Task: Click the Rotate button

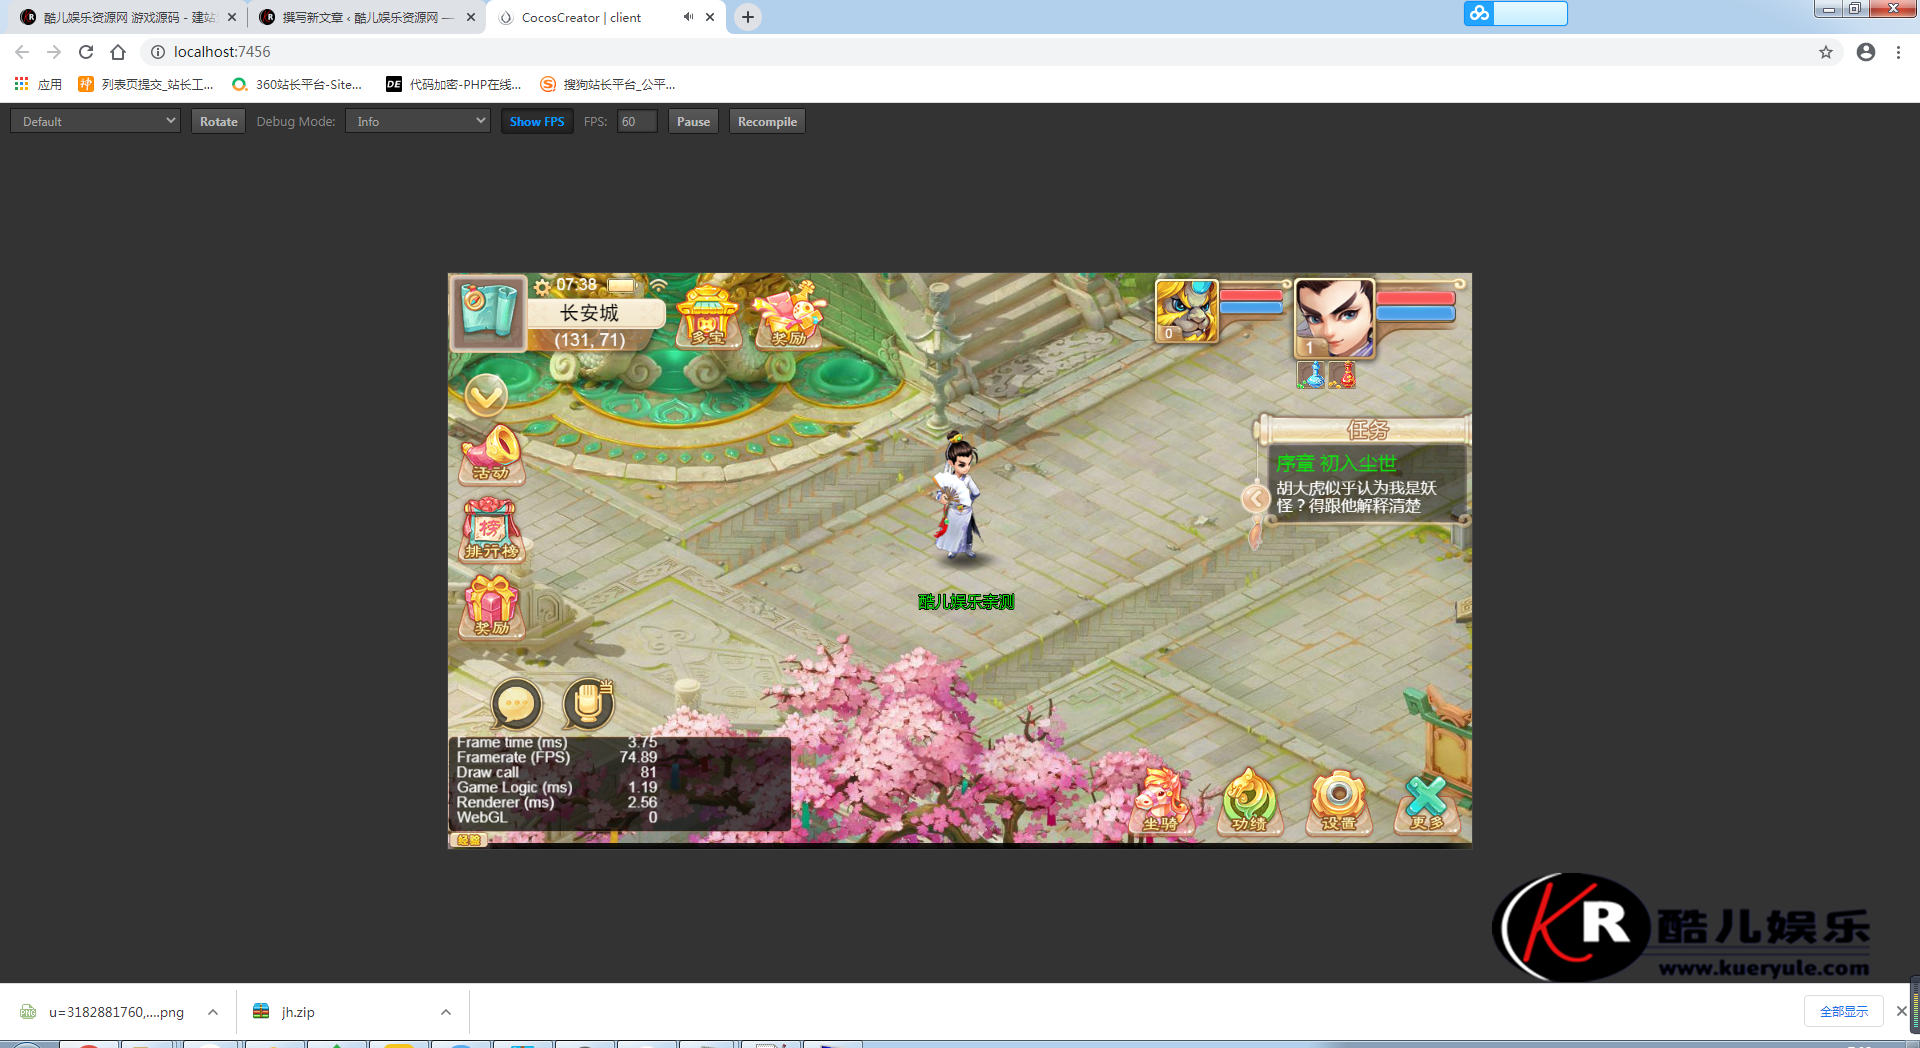Action: tap(218, 121)
